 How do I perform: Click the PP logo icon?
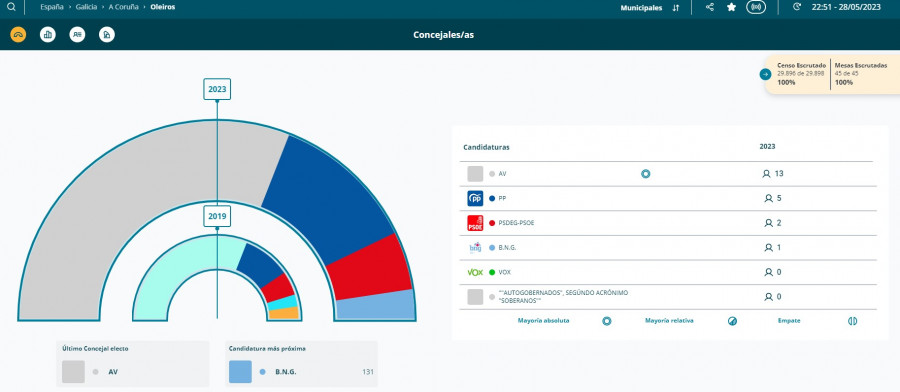coord(475,199)
